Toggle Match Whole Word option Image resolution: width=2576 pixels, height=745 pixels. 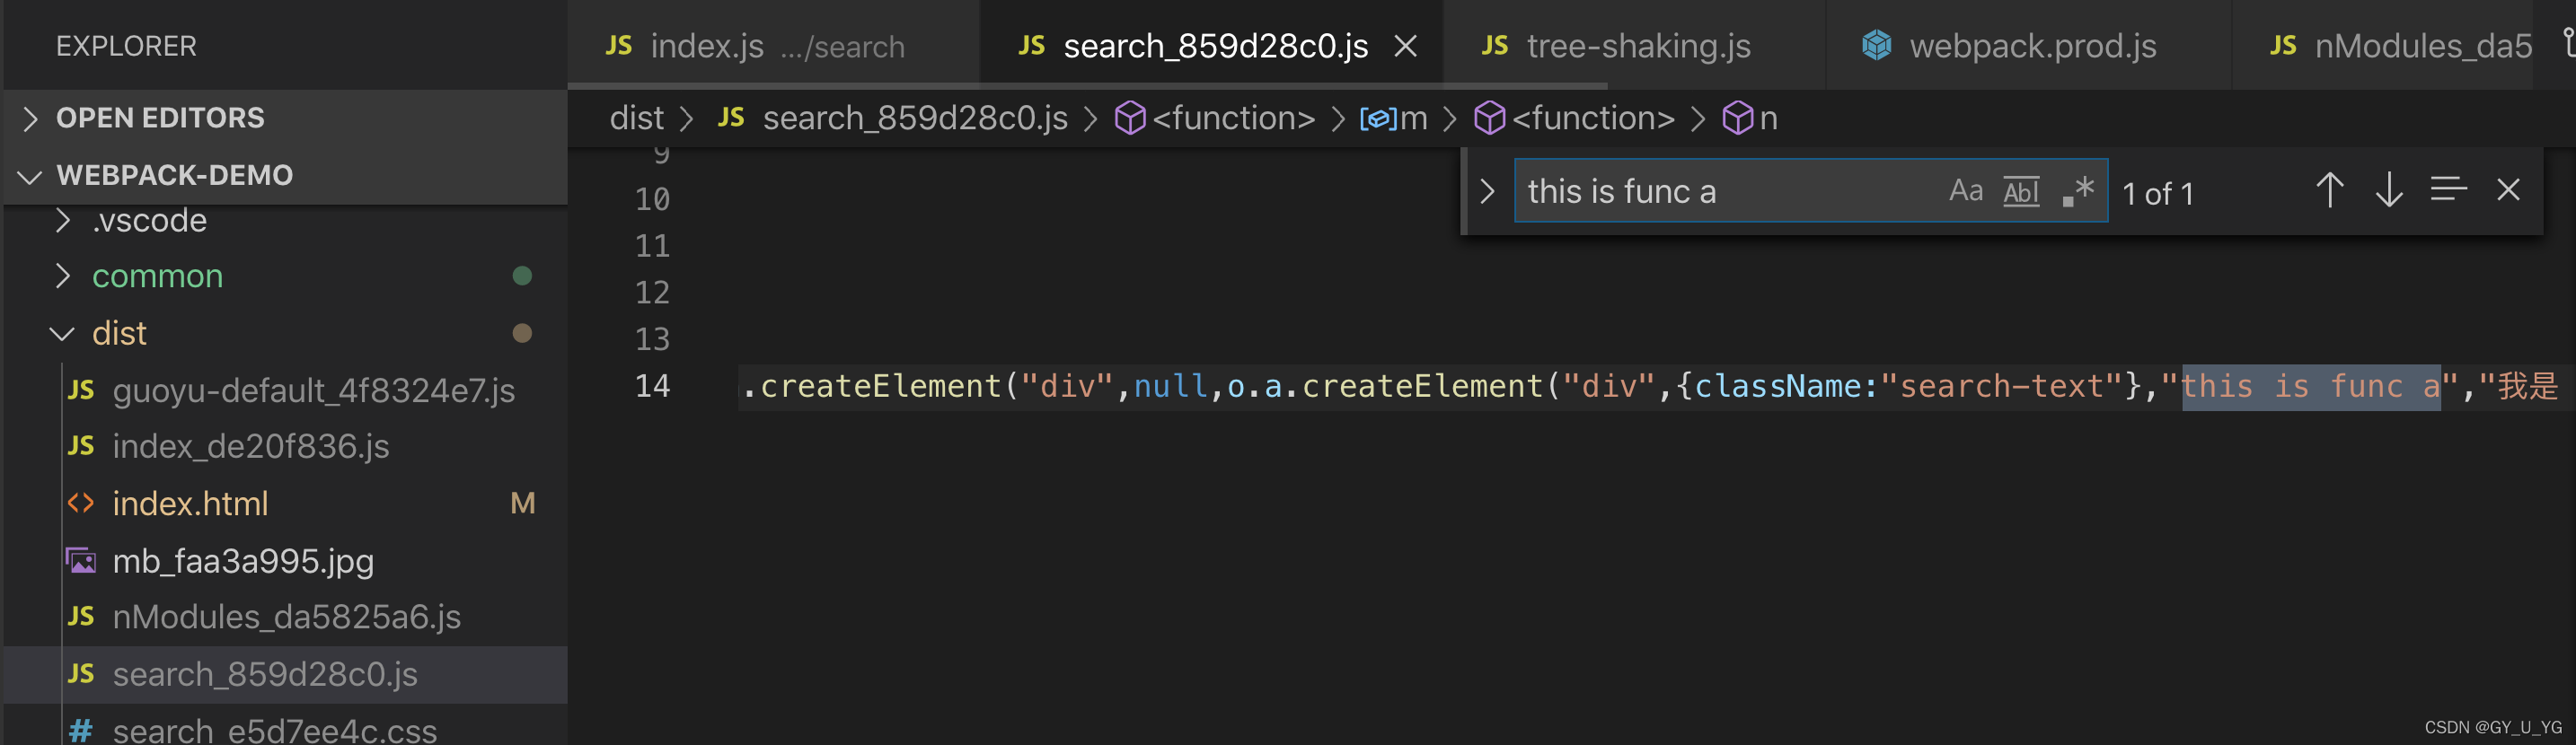[x=2021, y=190]
